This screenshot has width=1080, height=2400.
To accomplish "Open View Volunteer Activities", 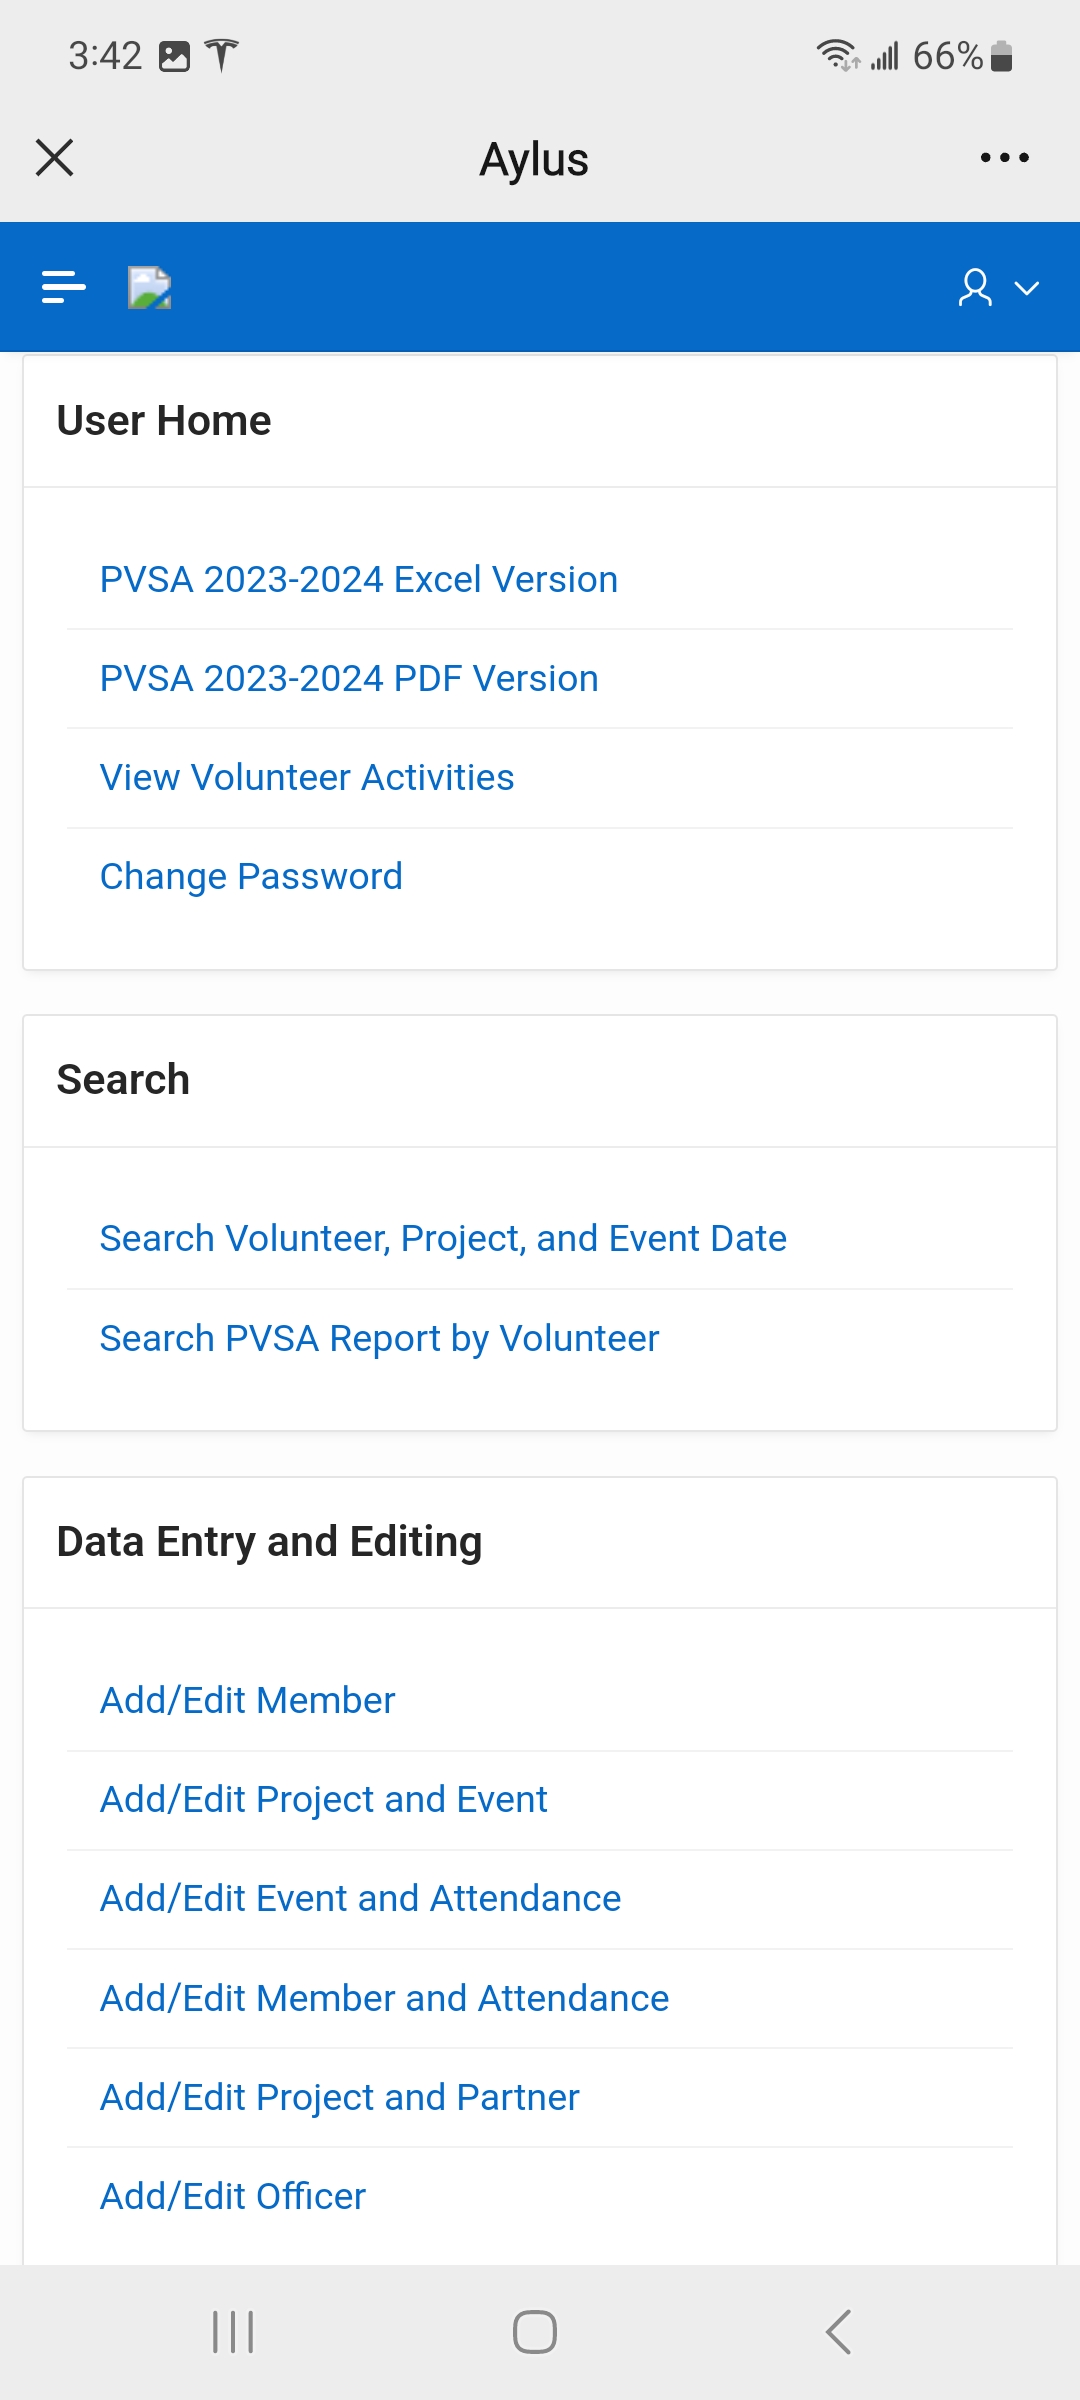I will pos(307,778).
